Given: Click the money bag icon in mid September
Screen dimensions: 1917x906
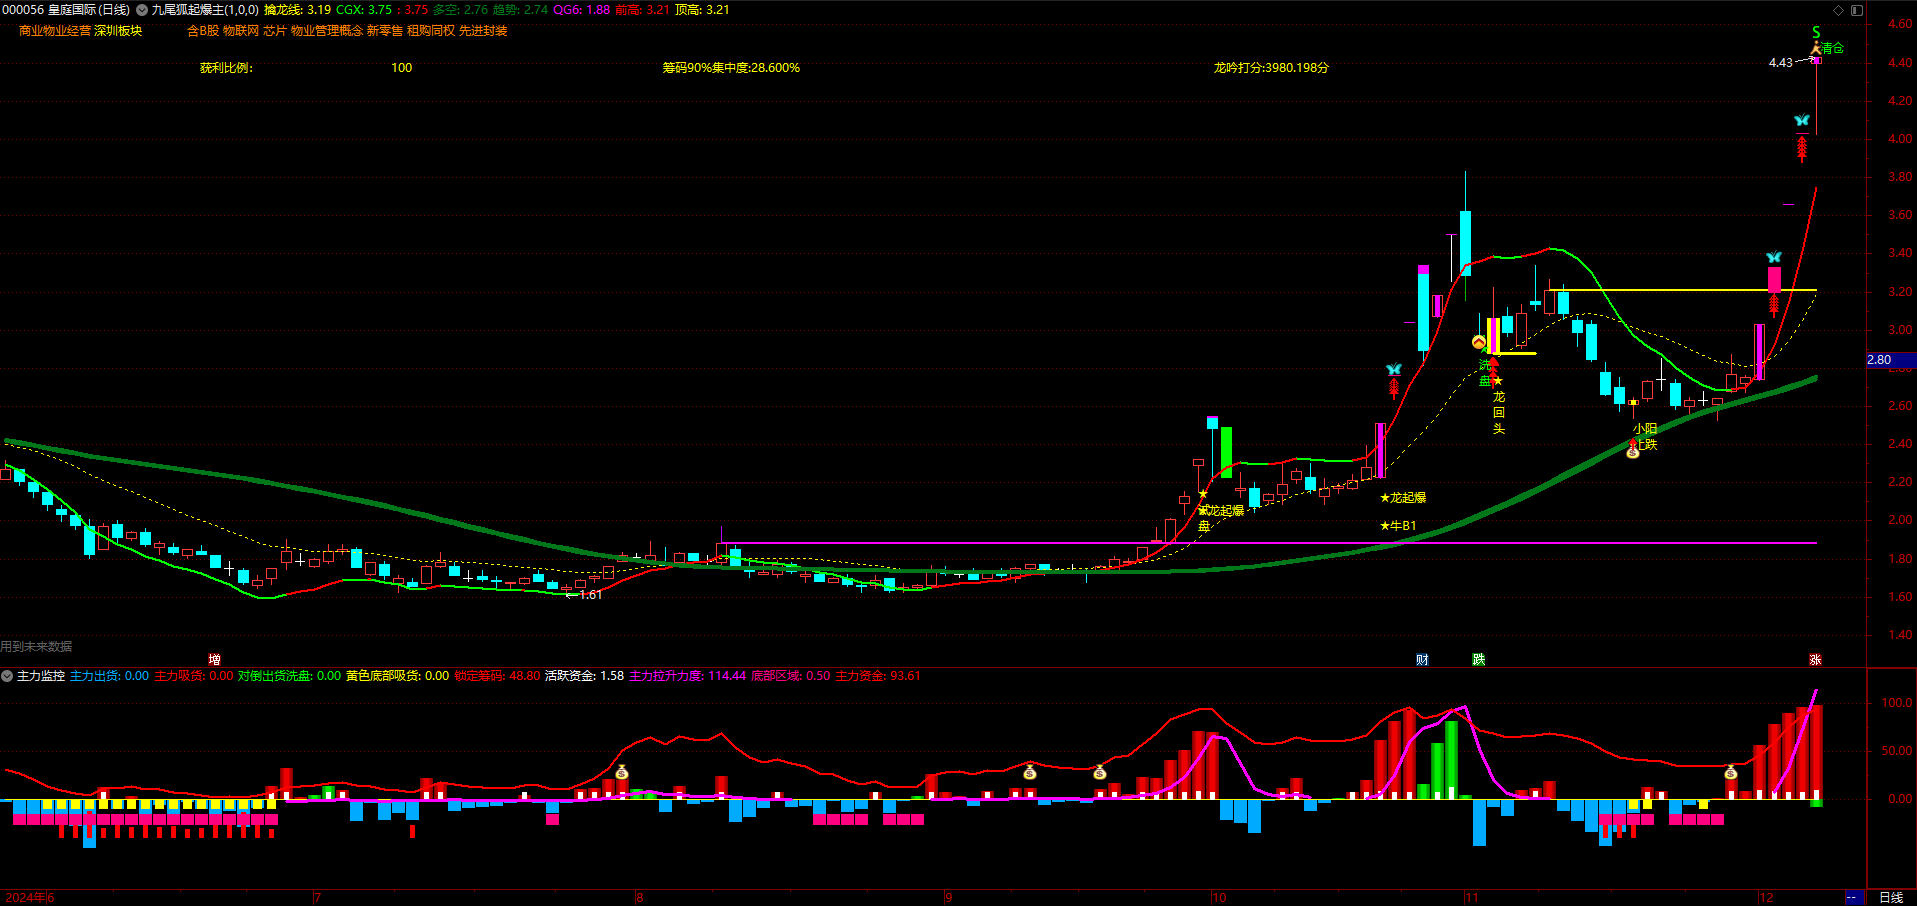Looking at the screenshot, I should tap(1100, 772).
